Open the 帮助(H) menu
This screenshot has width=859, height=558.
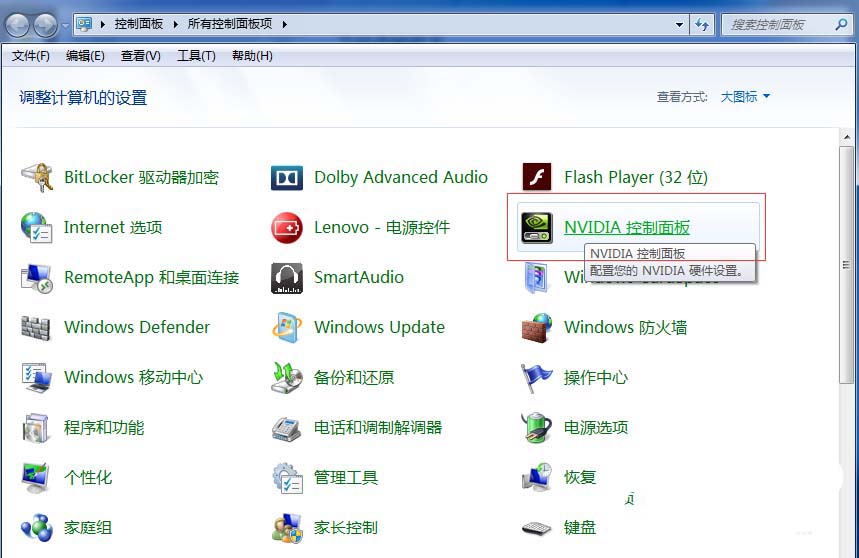[x=252, y=56]
